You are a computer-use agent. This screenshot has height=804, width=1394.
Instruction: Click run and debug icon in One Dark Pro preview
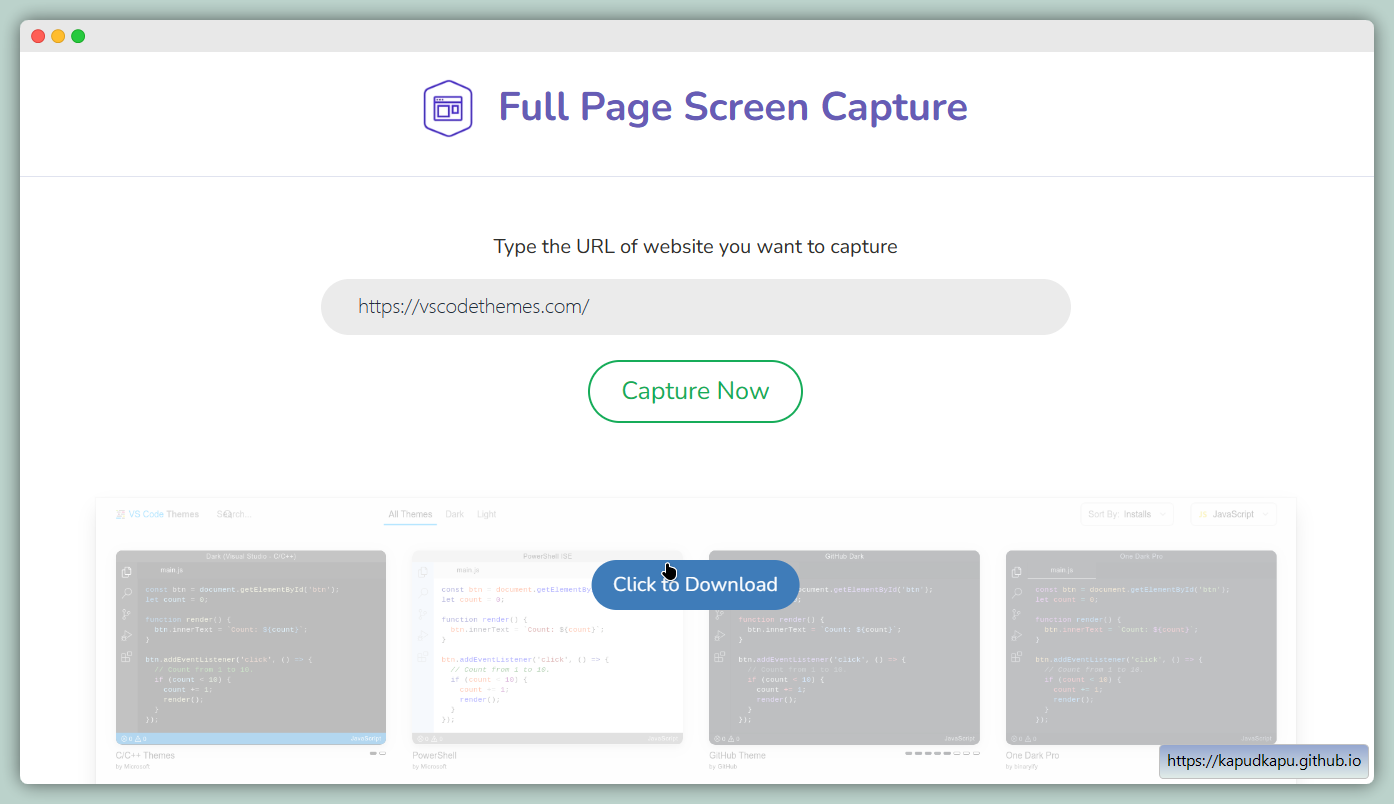tap(1016, 636)
